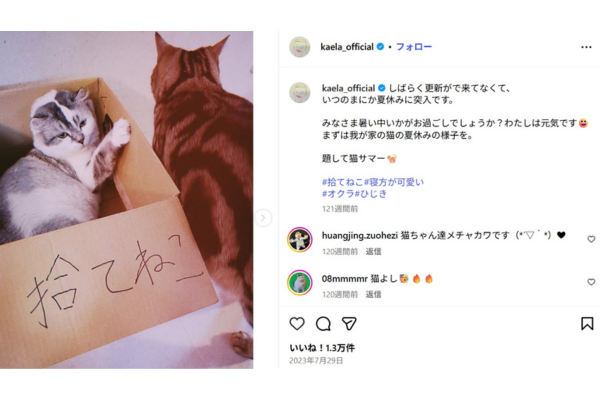The image size is (600, 400).
Task: View 08mmmmr's profile avatar
Action: tap(300, 282)
